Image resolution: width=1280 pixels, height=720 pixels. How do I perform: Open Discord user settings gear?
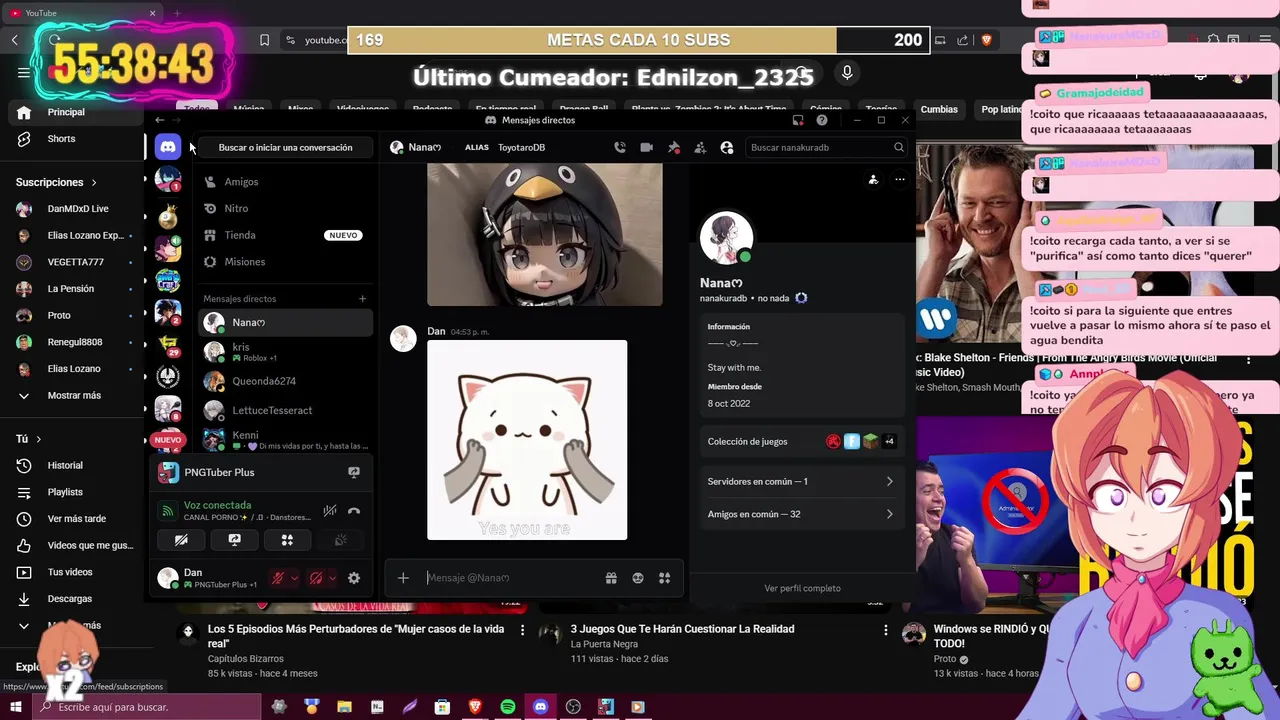(x=354, y=578)
